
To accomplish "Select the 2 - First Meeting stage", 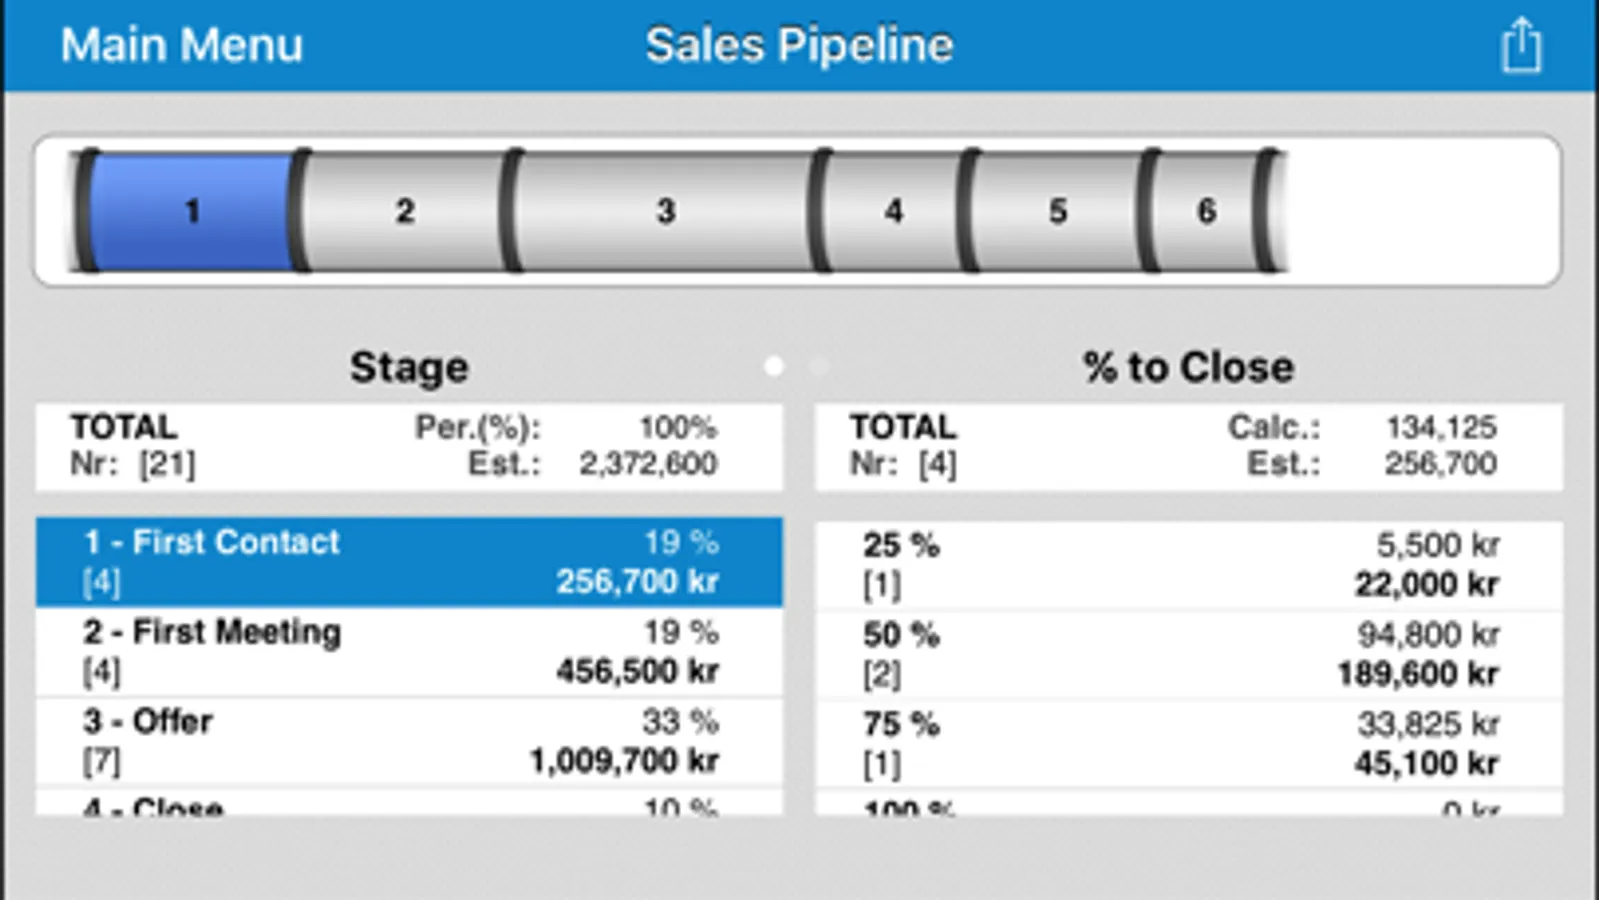I will tap(409, 652).
